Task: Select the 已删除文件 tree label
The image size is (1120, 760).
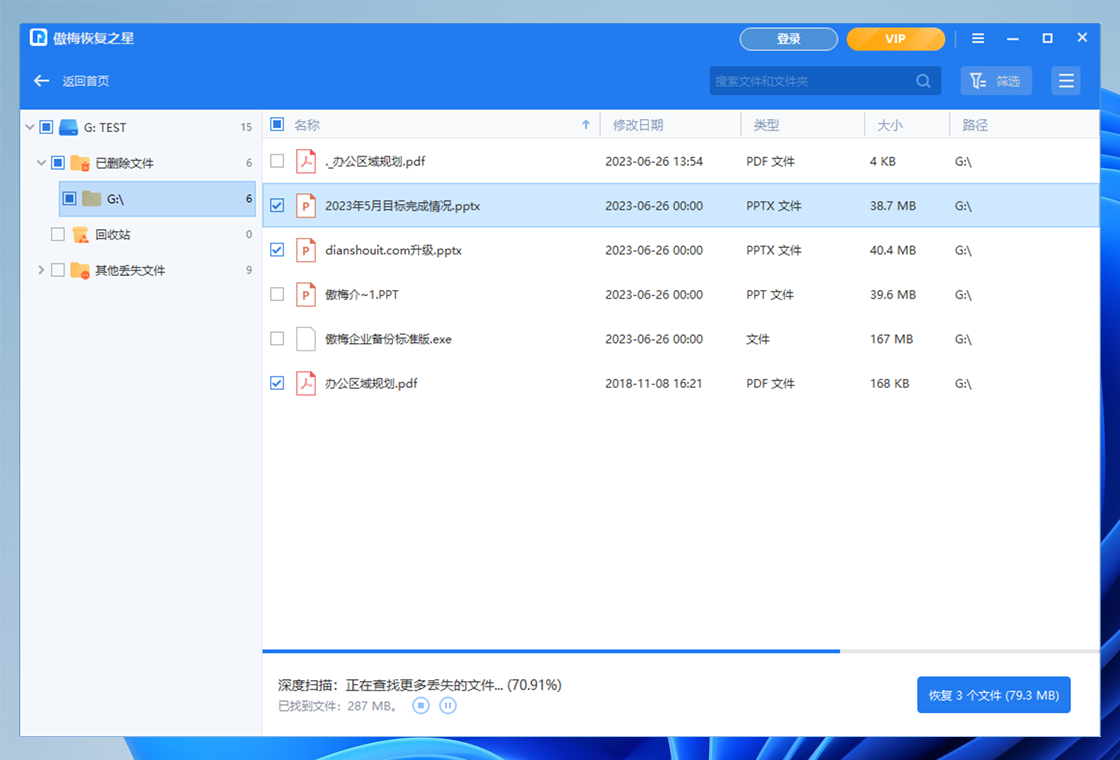Action: tap(124, 163)
